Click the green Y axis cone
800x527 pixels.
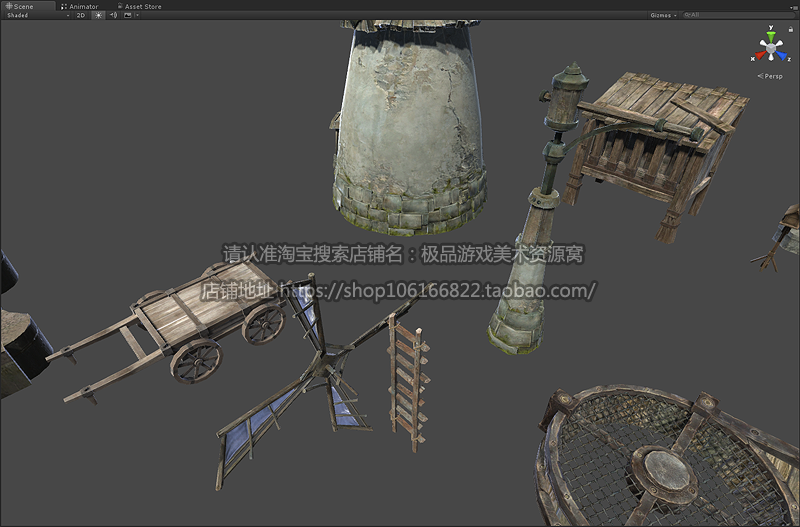click(771, 37)
